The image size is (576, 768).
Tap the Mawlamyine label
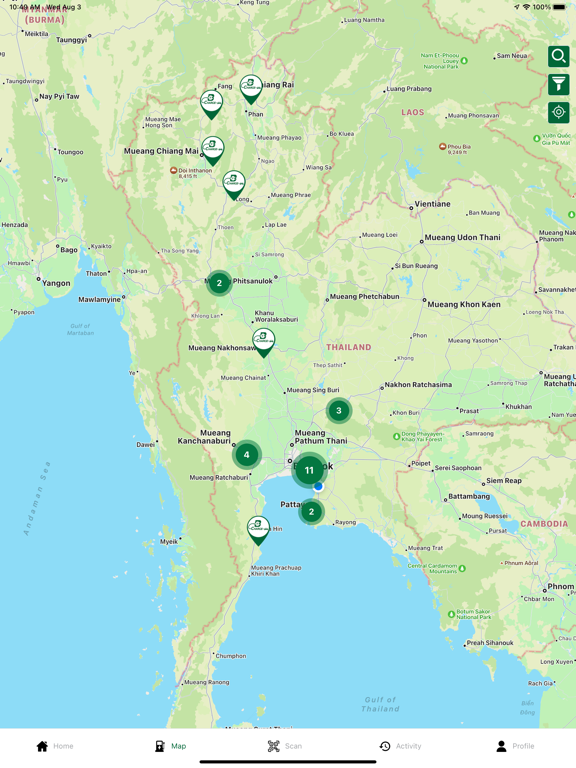pos(99,299)
